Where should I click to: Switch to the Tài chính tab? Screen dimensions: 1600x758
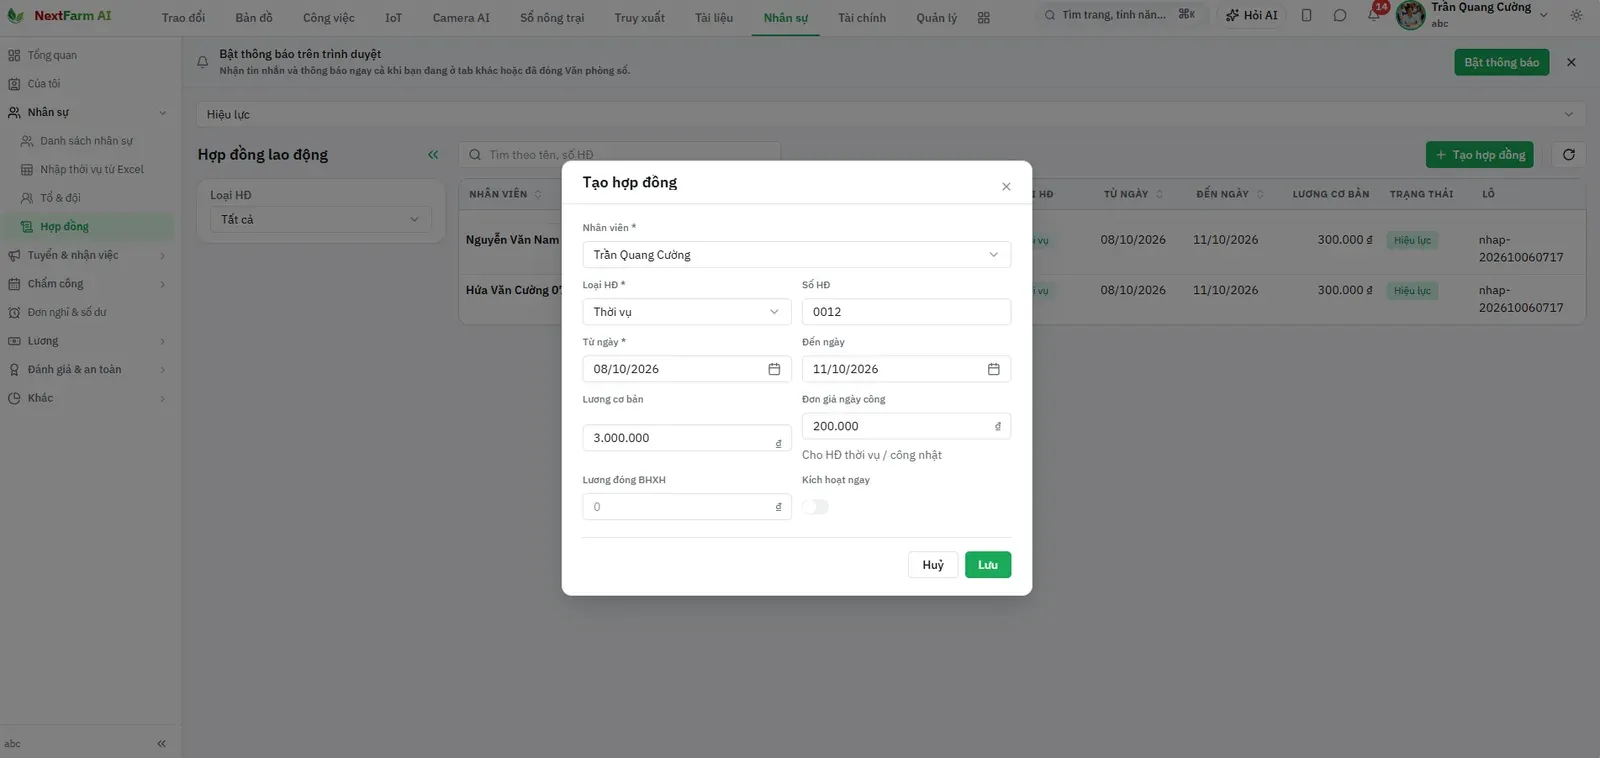click(862, 18)
